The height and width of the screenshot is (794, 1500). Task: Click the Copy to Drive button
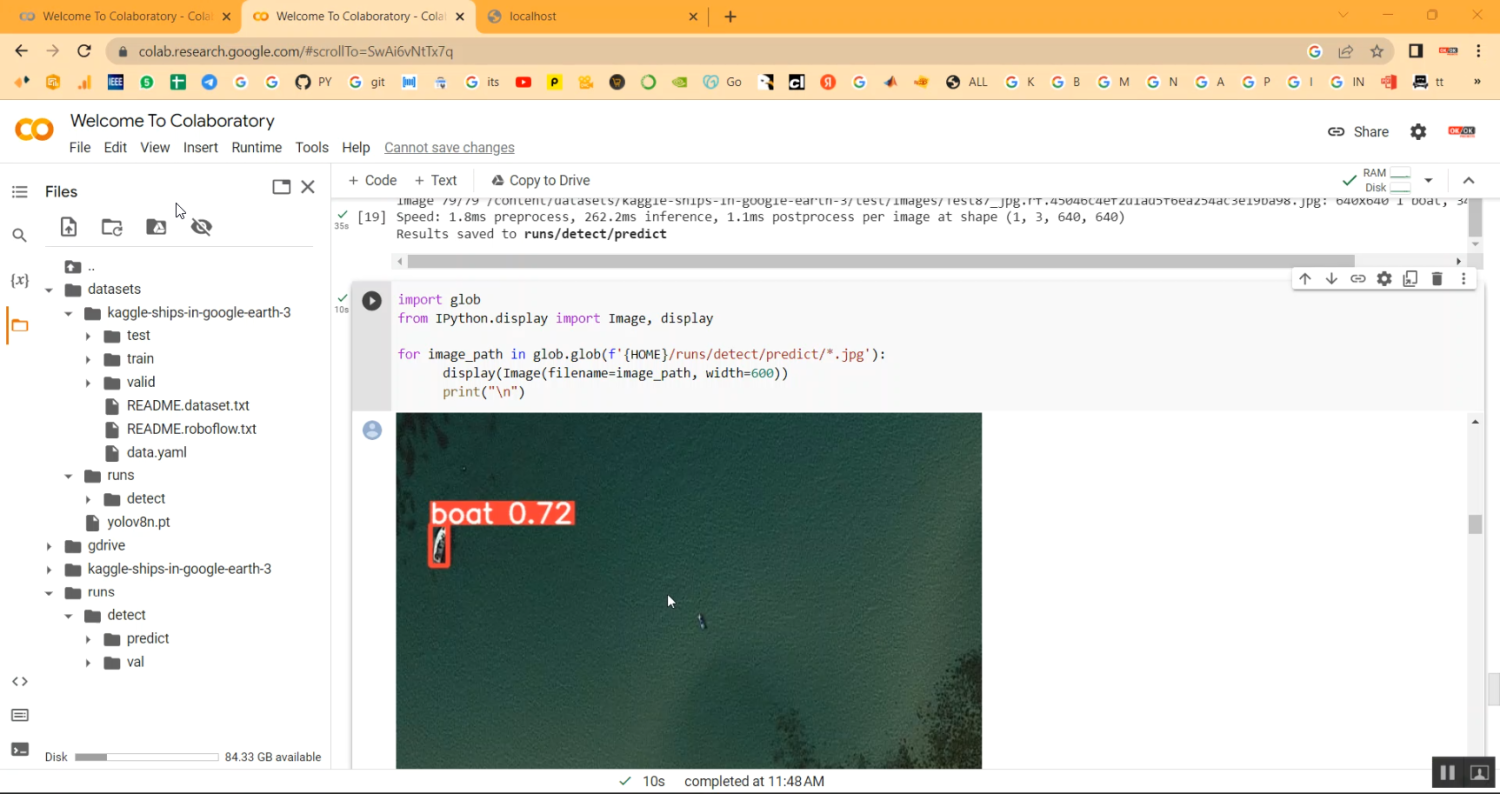coord(540,180)
